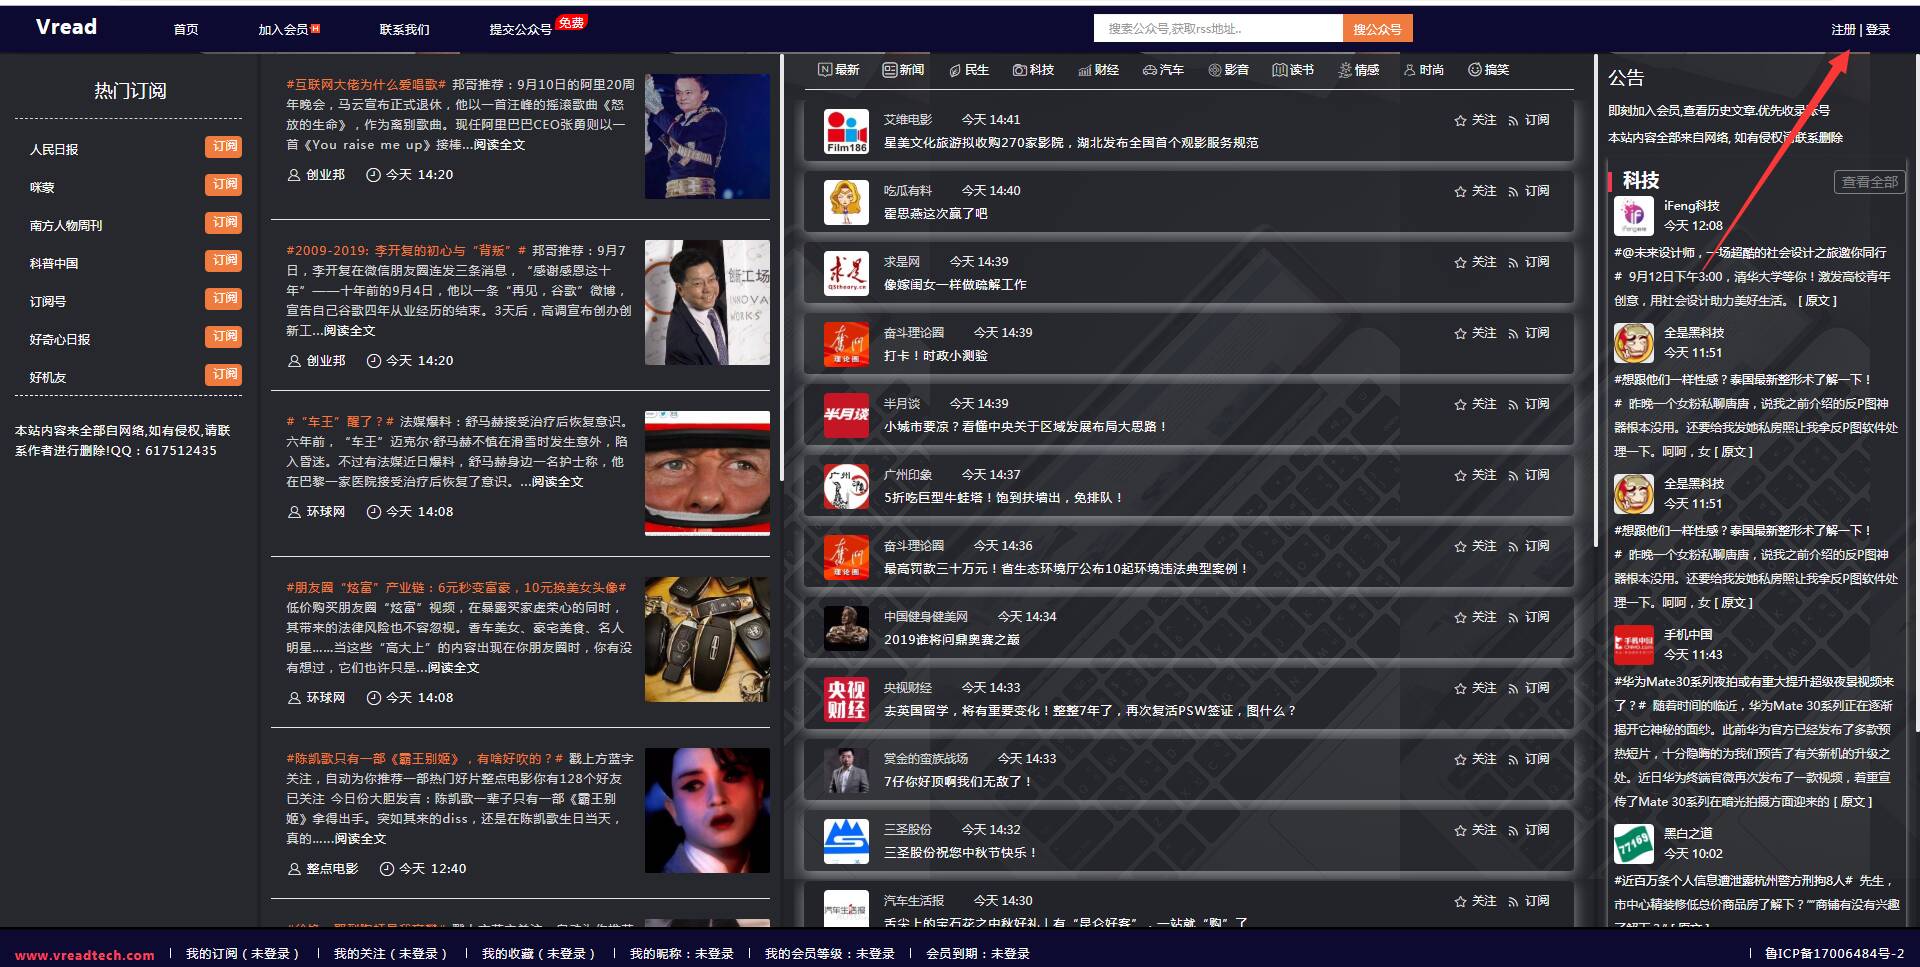The height and width of the screenshot is (967, 1920).
Task: Click the 央视财经 logo icon
Action: (846, 699)
